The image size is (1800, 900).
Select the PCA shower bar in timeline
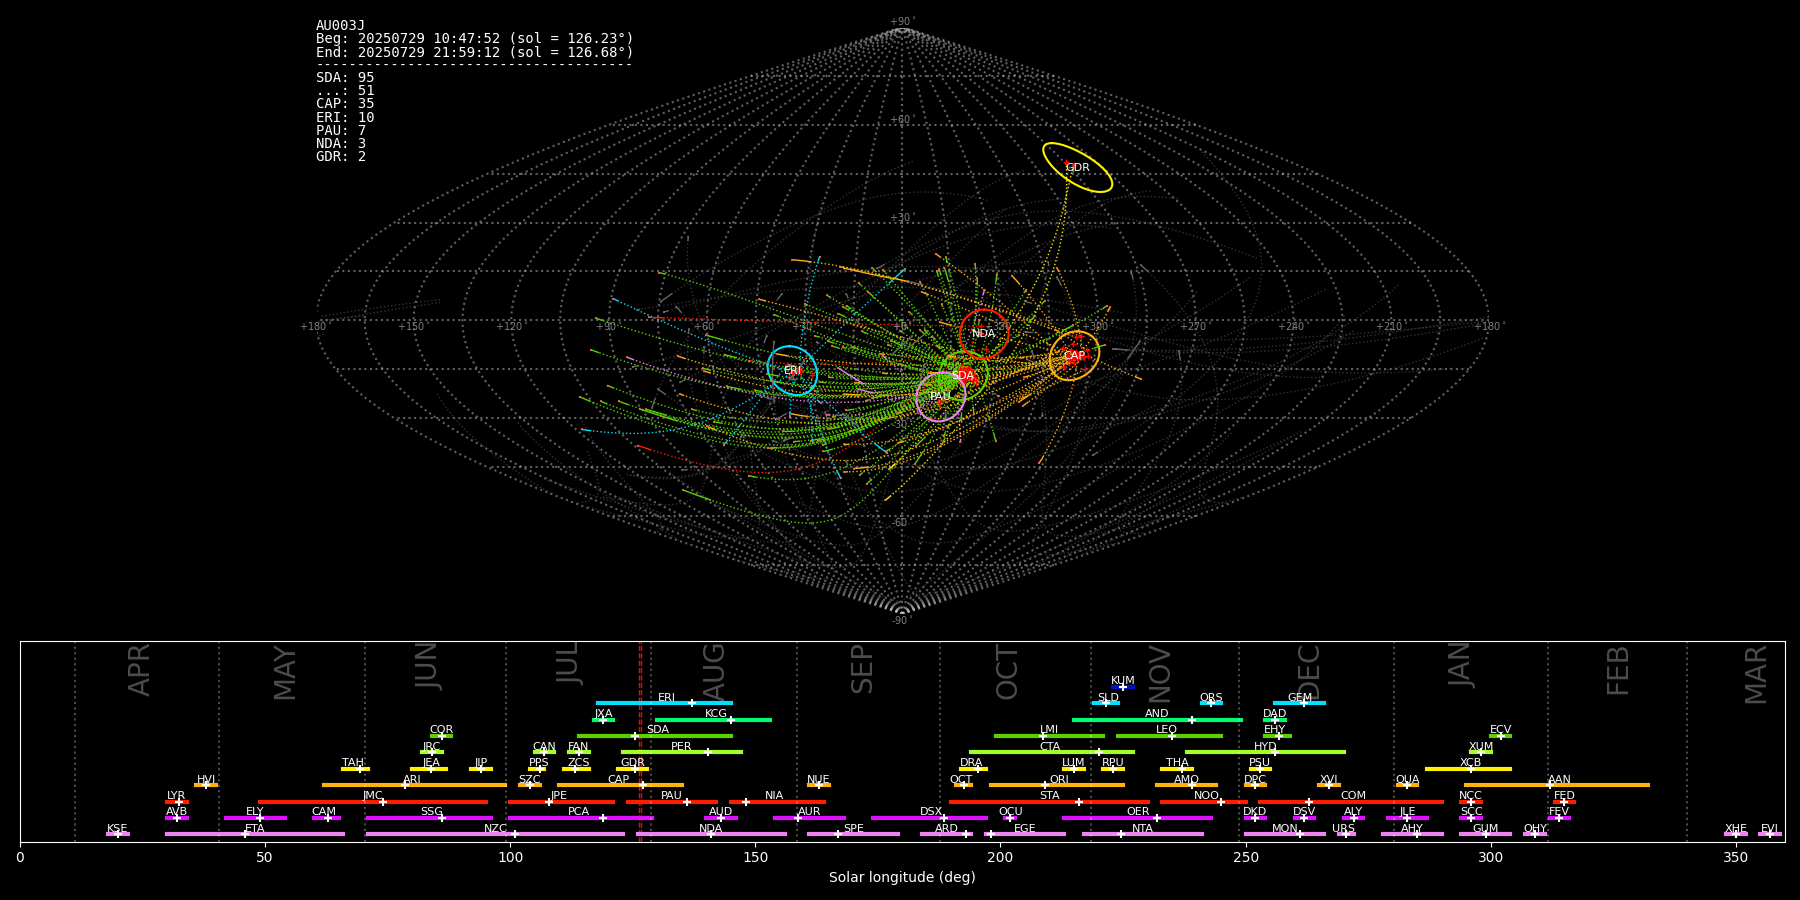580,818
